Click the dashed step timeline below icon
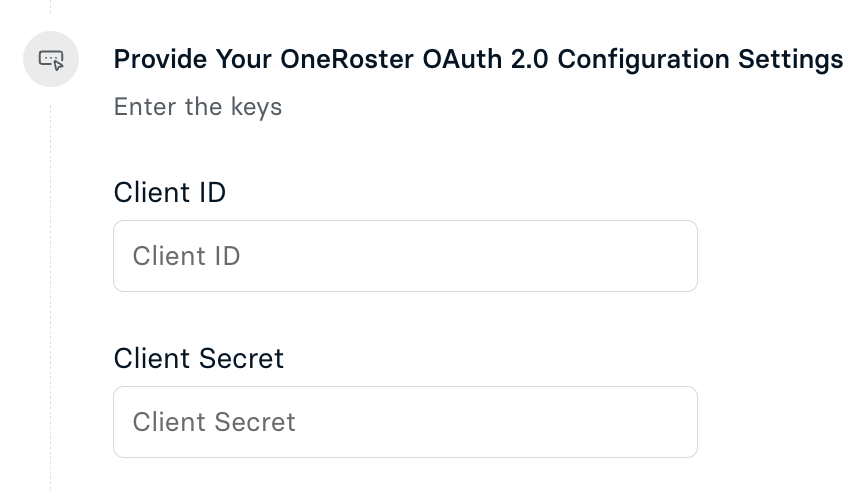 51,297
